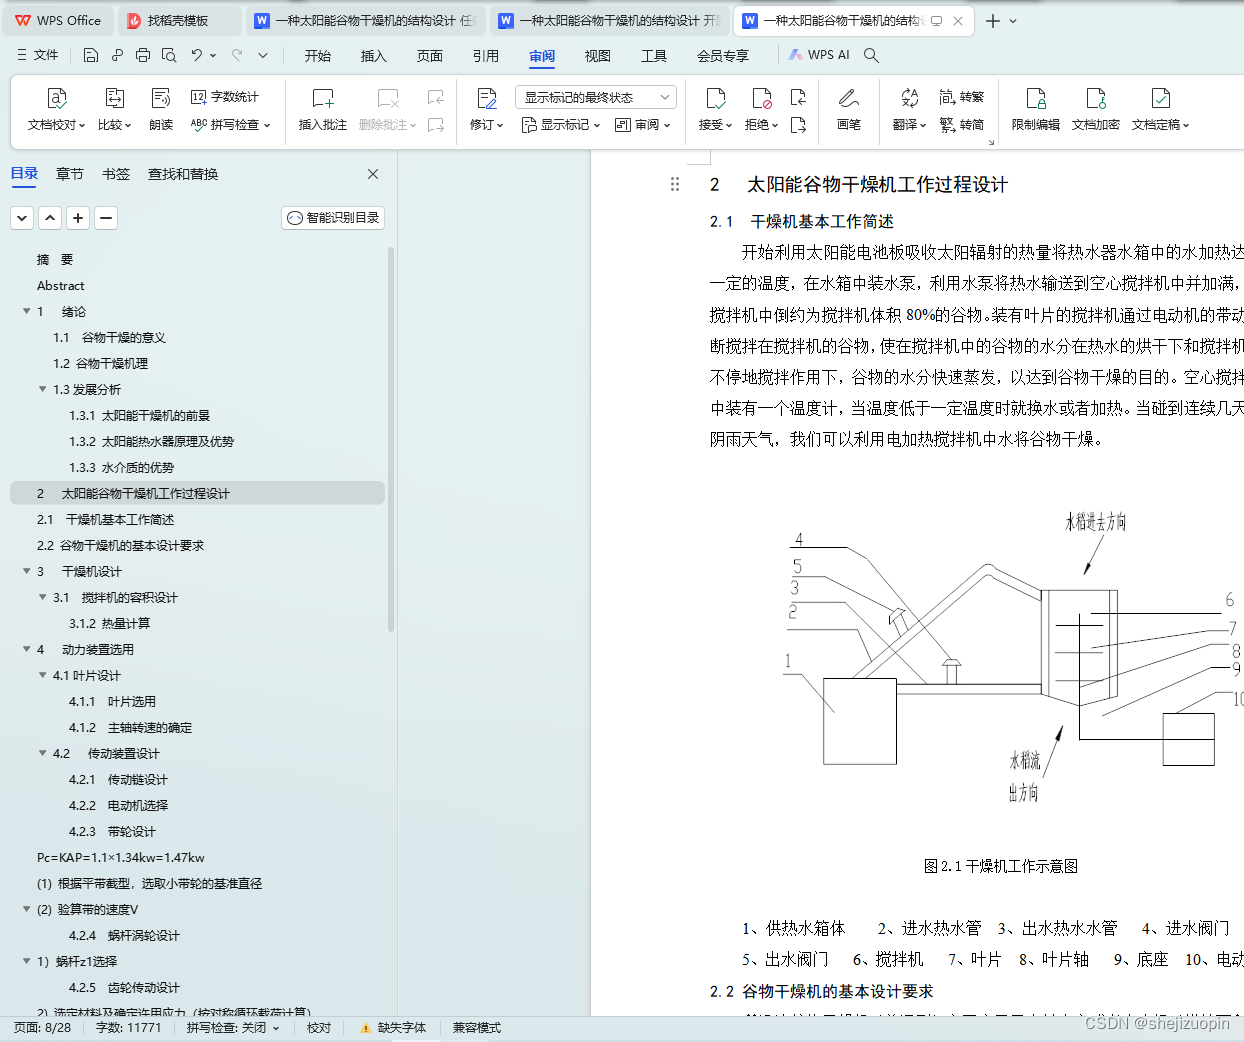The image size is (1244, 1042).
Task: Collapse the 1 绪论 outline node
Action: [27, 312]
